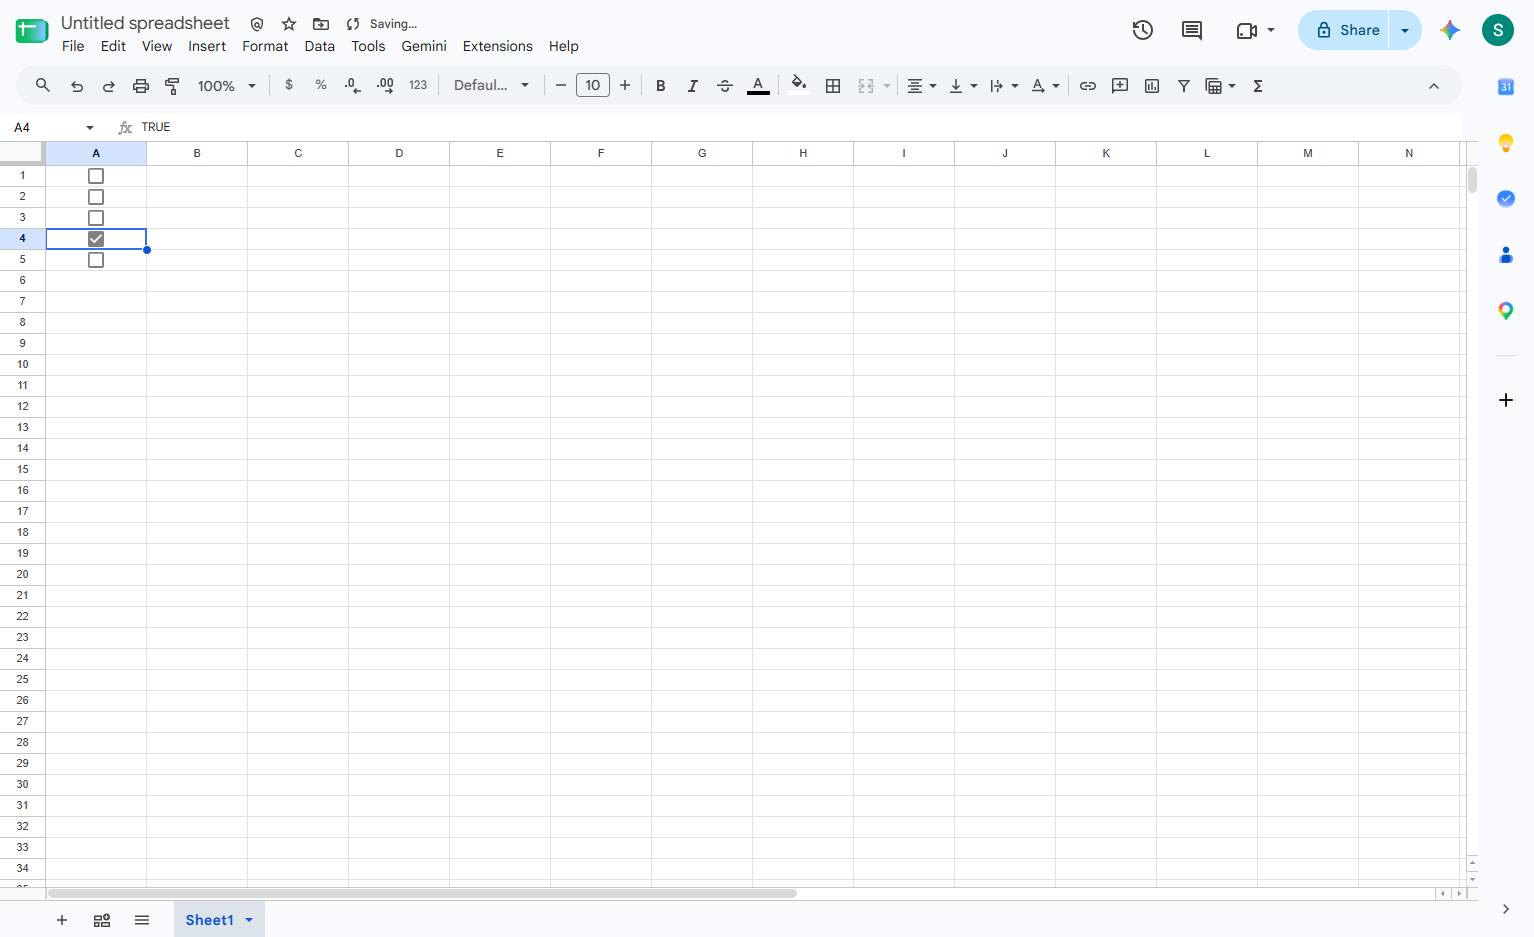Apply currency format with dollar icon
The image size is (1534, 937).
pos(289,85)
